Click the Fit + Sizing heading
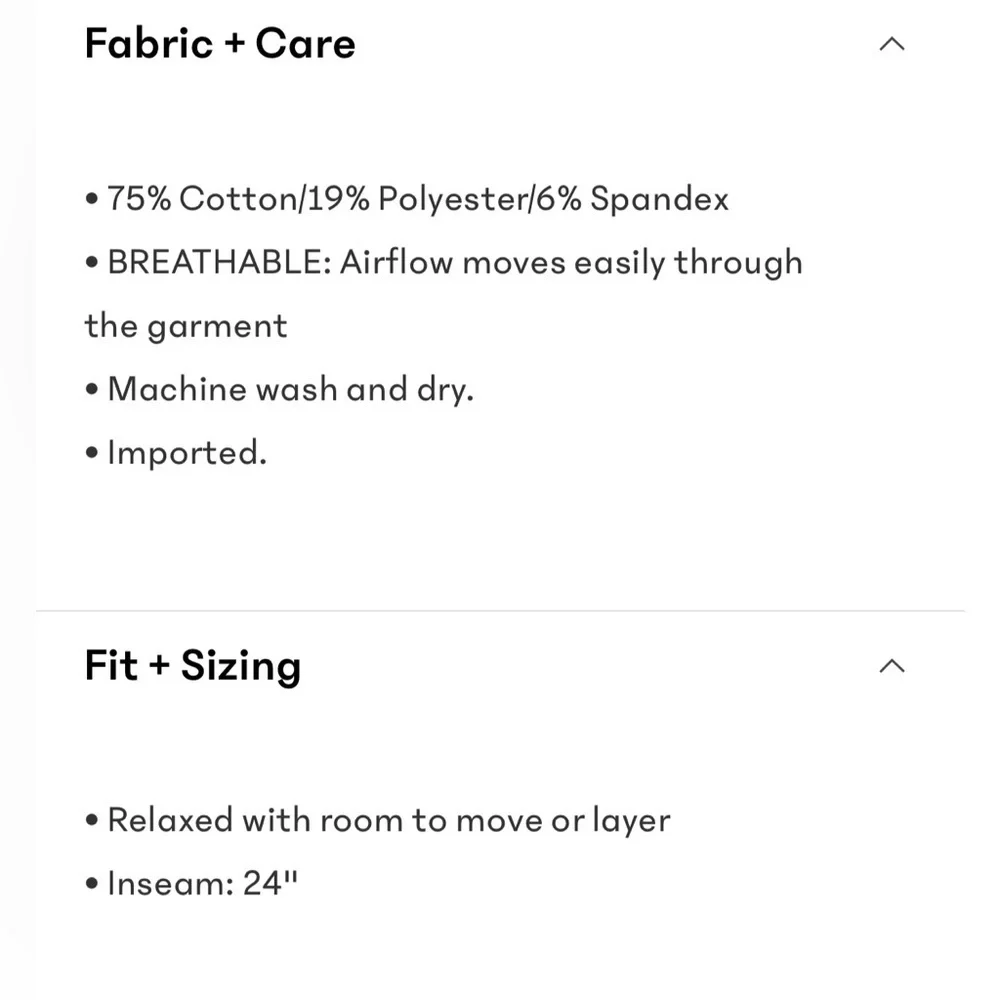This screenshot has width=1000, height=1000. [193, 666]
